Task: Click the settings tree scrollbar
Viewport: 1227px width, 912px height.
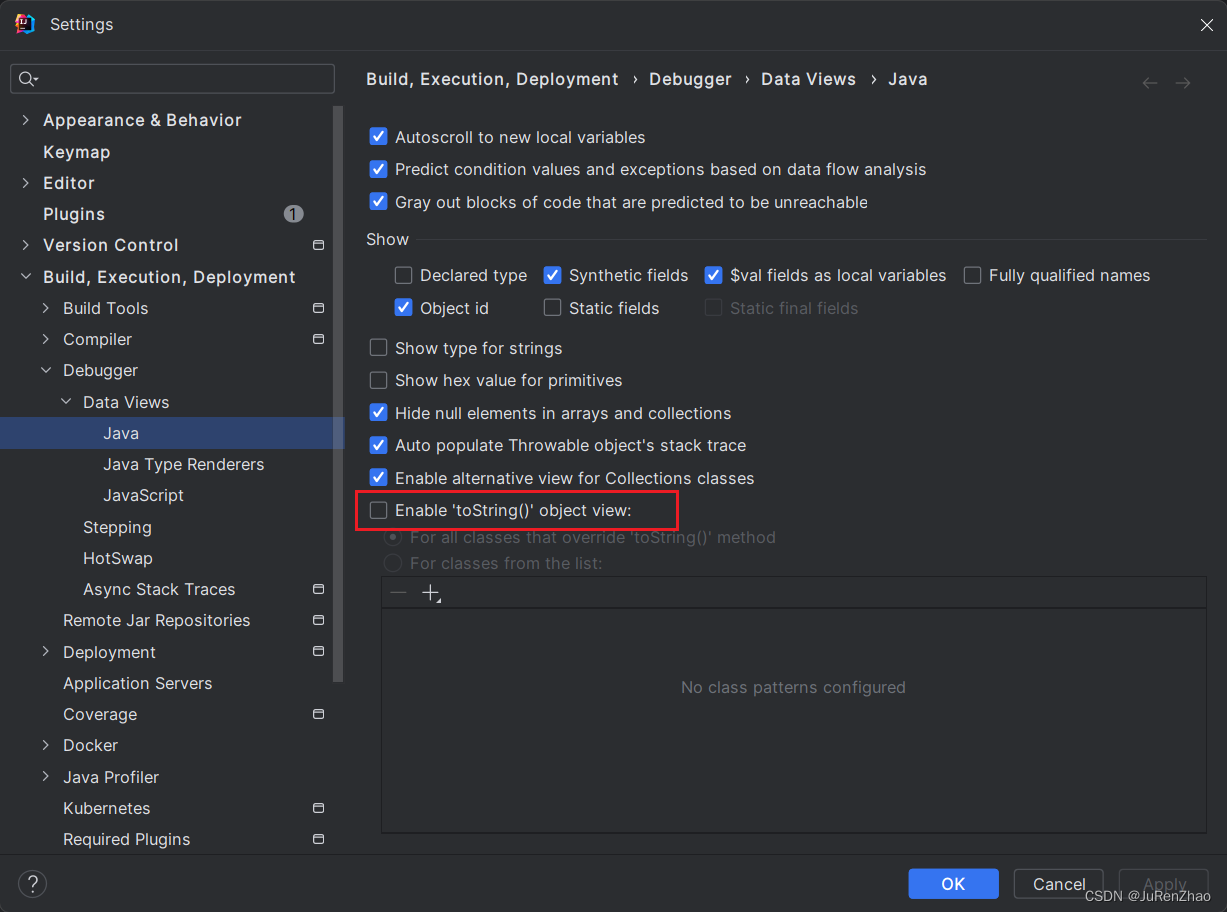Action: tap(339, 394)
